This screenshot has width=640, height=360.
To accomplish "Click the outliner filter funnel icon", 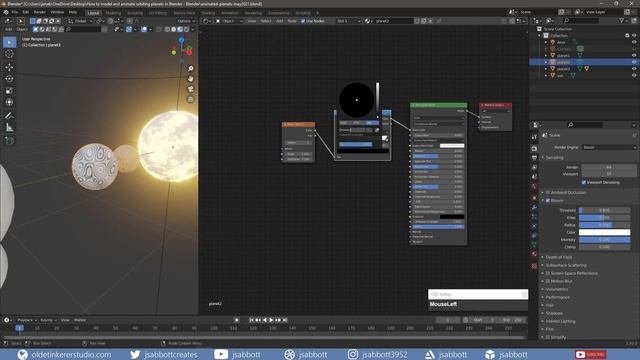I will pos(622,20).
